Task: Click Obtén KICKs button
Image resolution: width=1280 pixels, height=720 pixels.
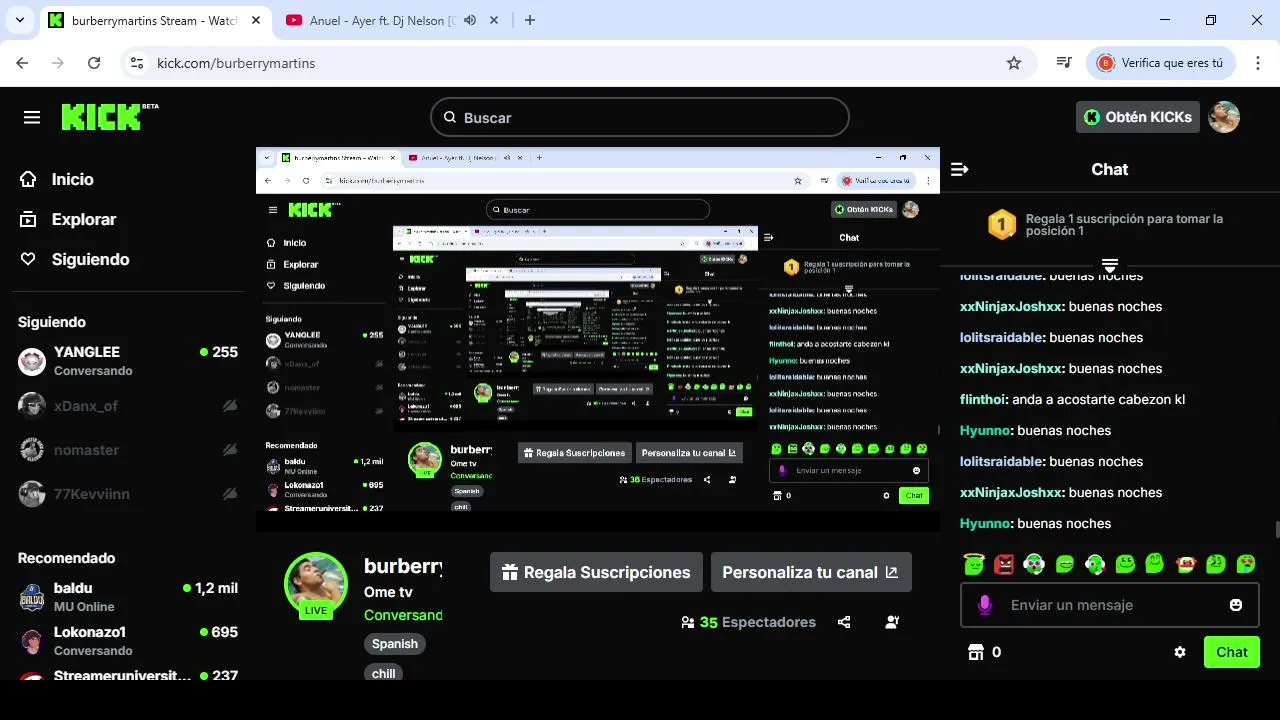Action: [x=1138, y=117]
